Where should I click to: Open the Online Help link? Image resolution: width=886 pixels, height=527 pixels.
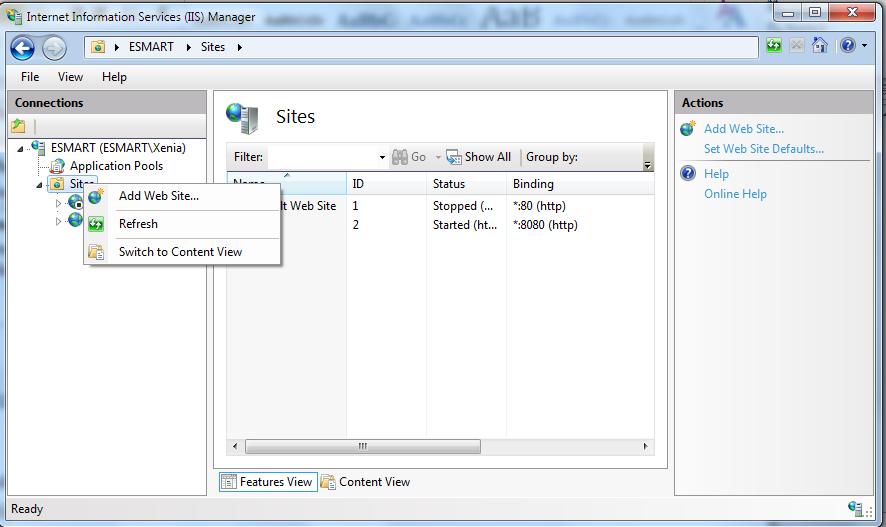(735, 194)
